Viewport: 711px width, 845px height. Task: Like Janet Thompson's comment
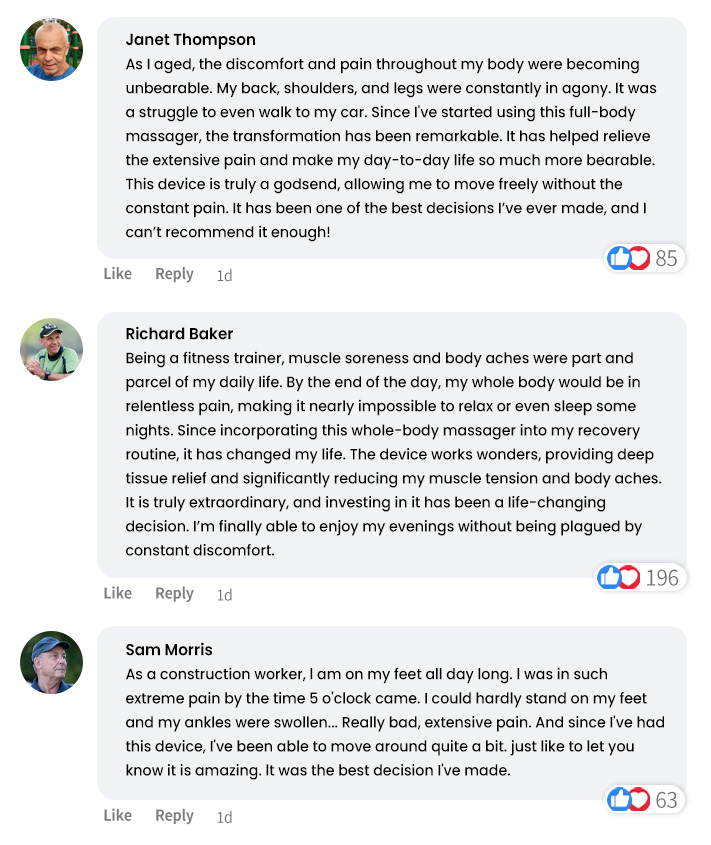[x=118, y=274]
